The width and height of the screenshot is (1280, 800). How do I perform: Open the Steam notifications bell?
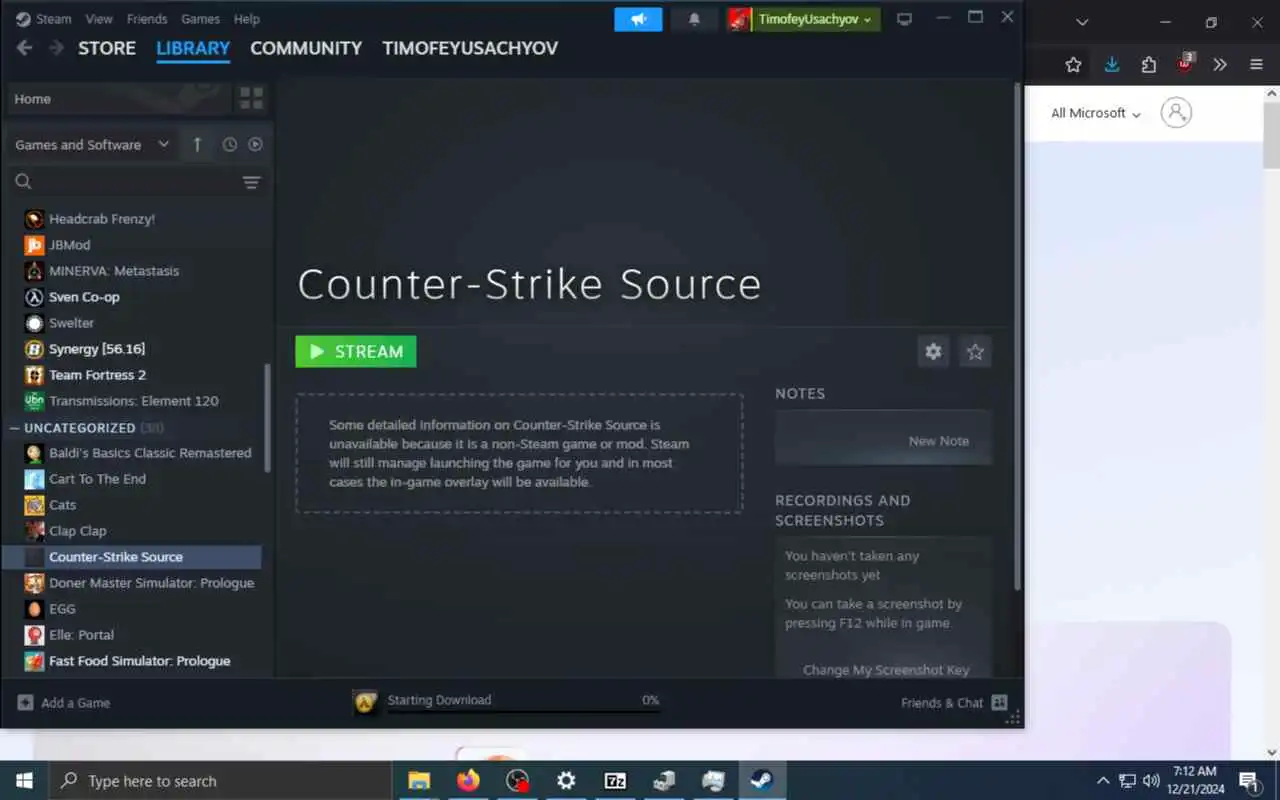pos(694,19)
